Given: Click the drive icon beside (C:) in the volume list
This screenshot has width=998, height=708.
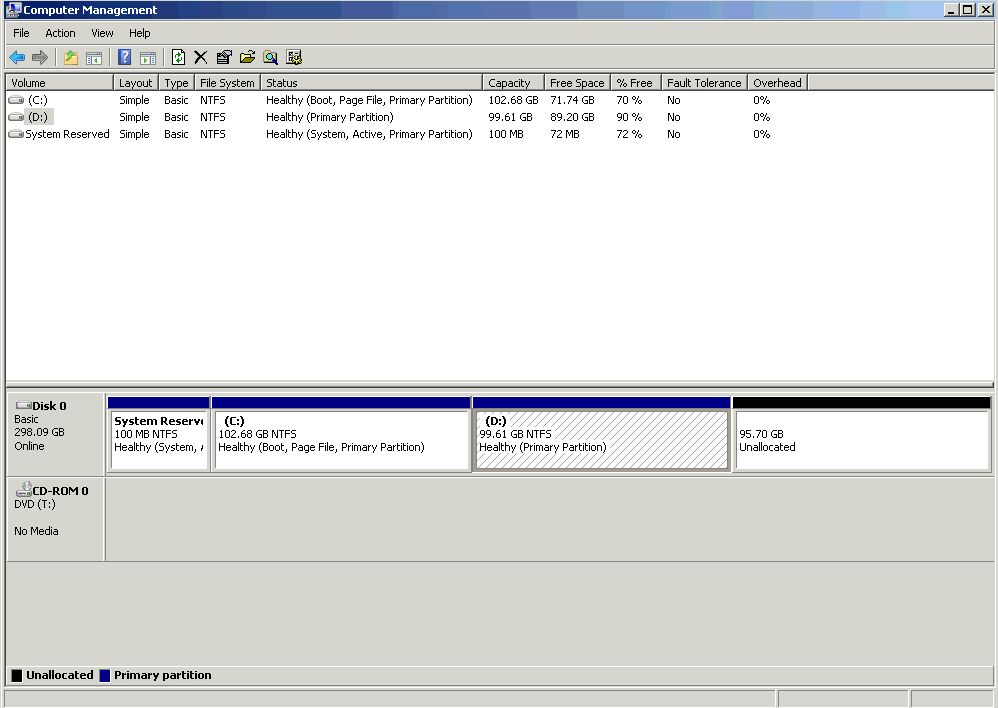Looking at the screenshot, I should pos(16,100).
